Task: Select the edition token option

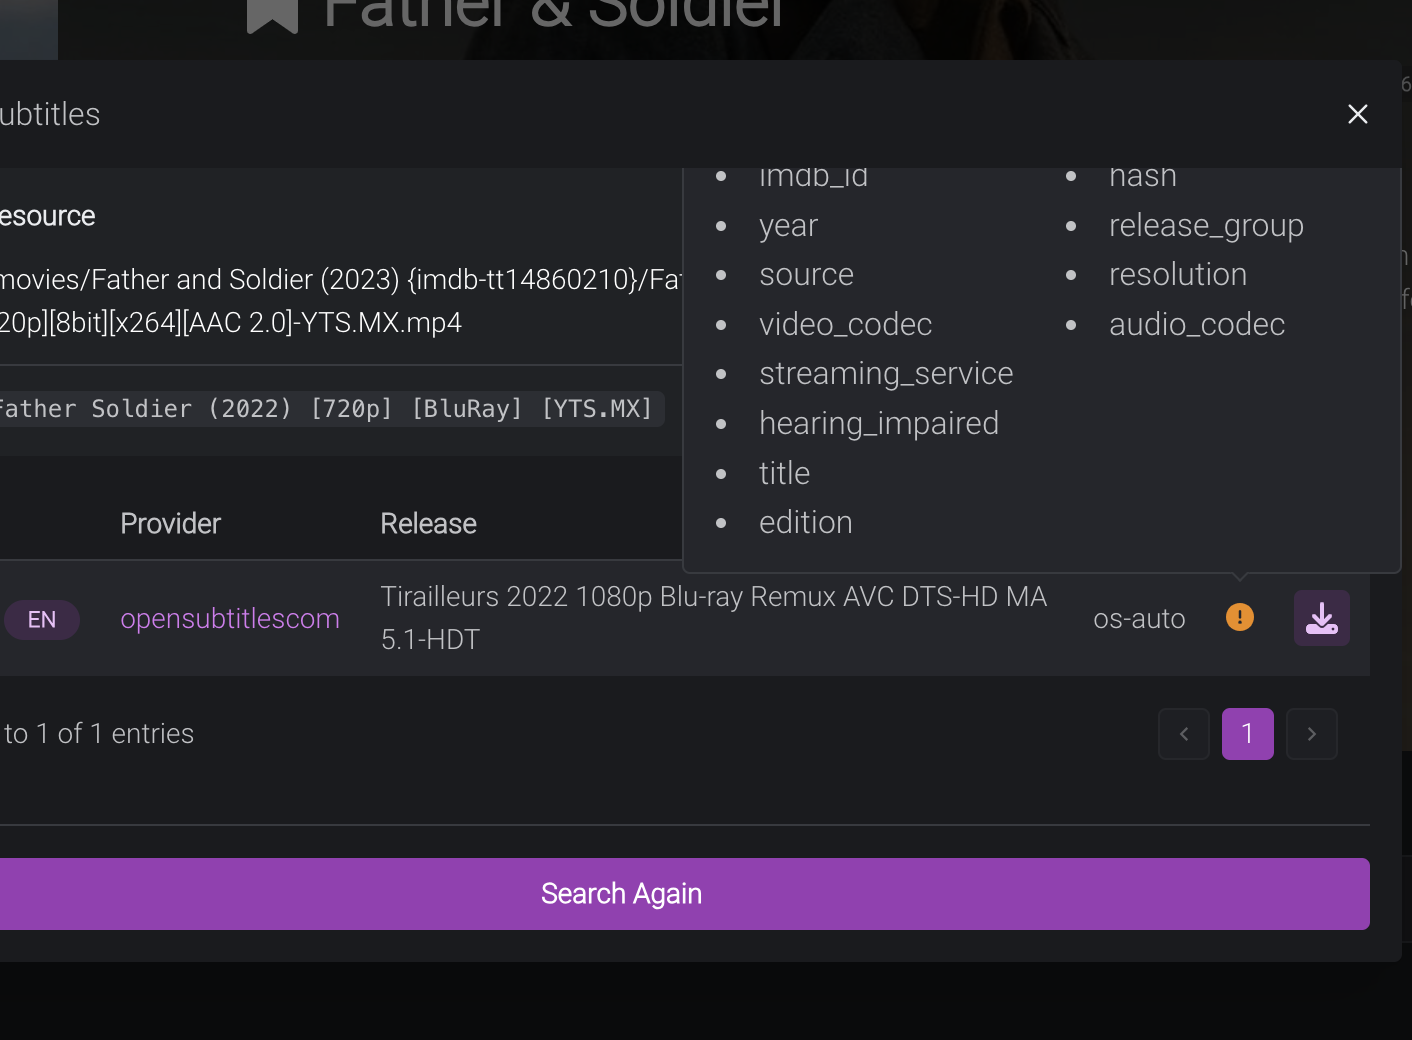Action: 805,522
